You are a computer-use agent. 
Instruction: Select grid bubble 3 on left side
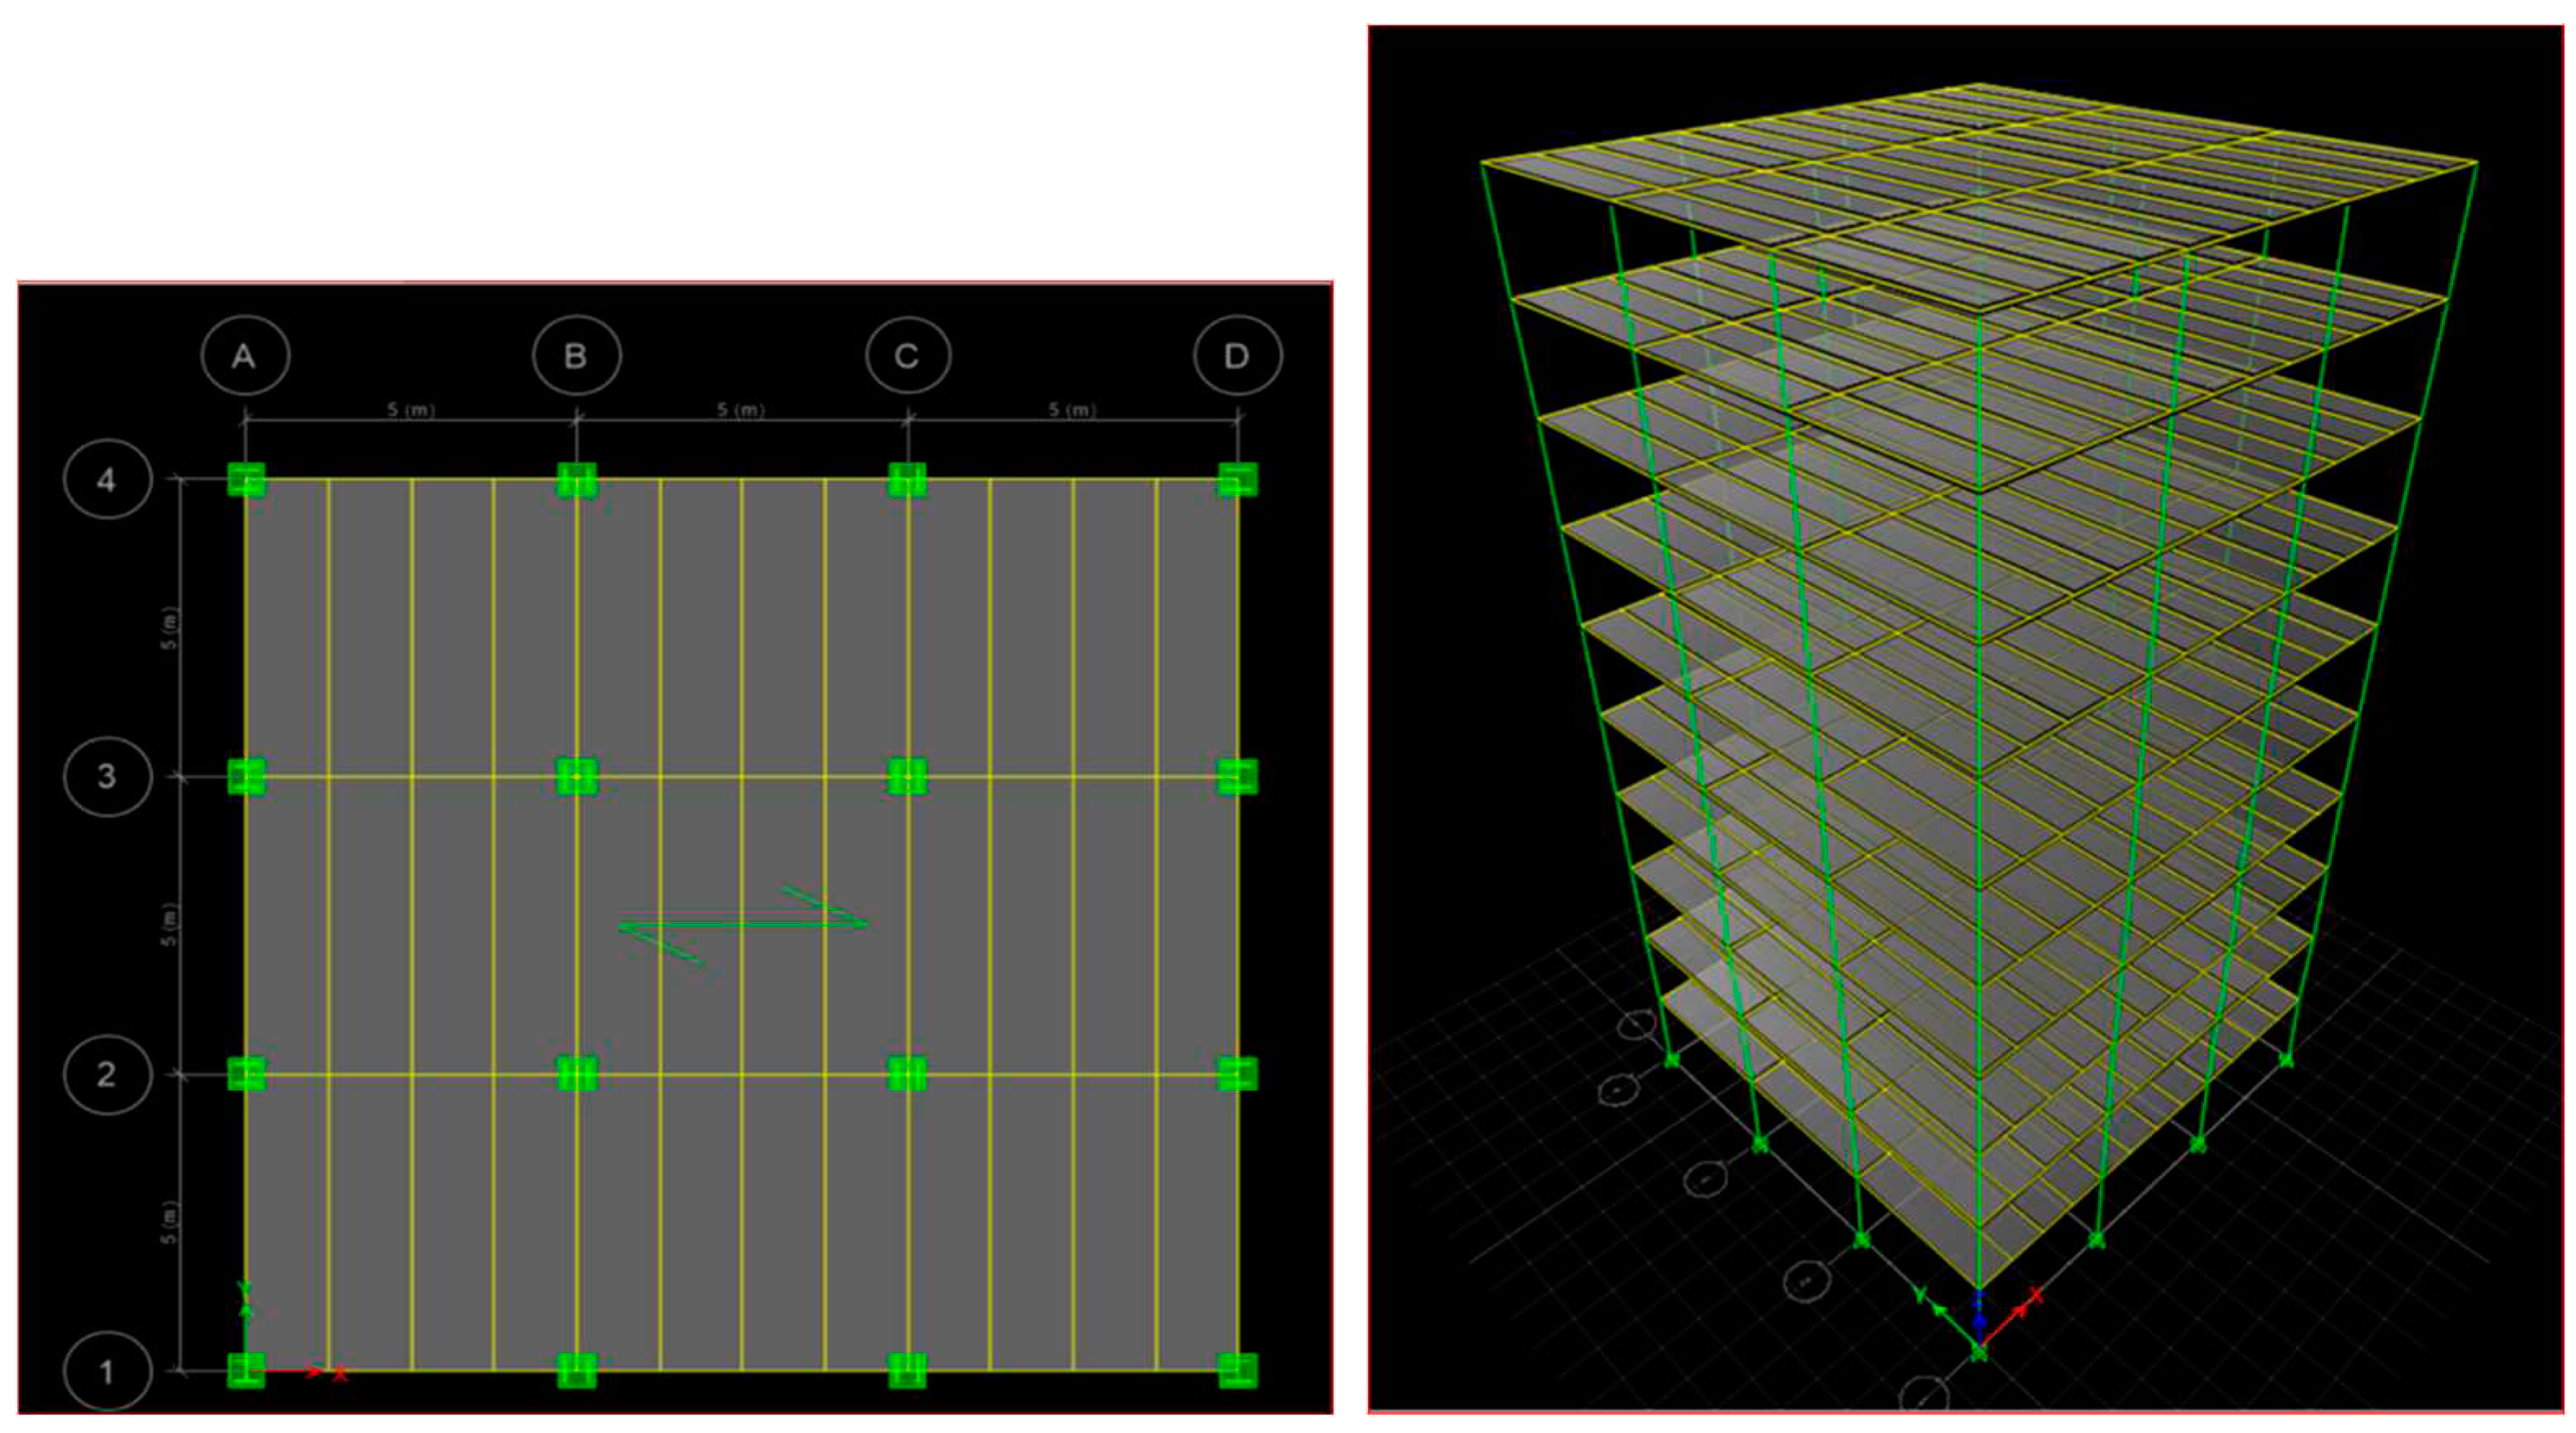pyautogui.click(x=107, y=776)
